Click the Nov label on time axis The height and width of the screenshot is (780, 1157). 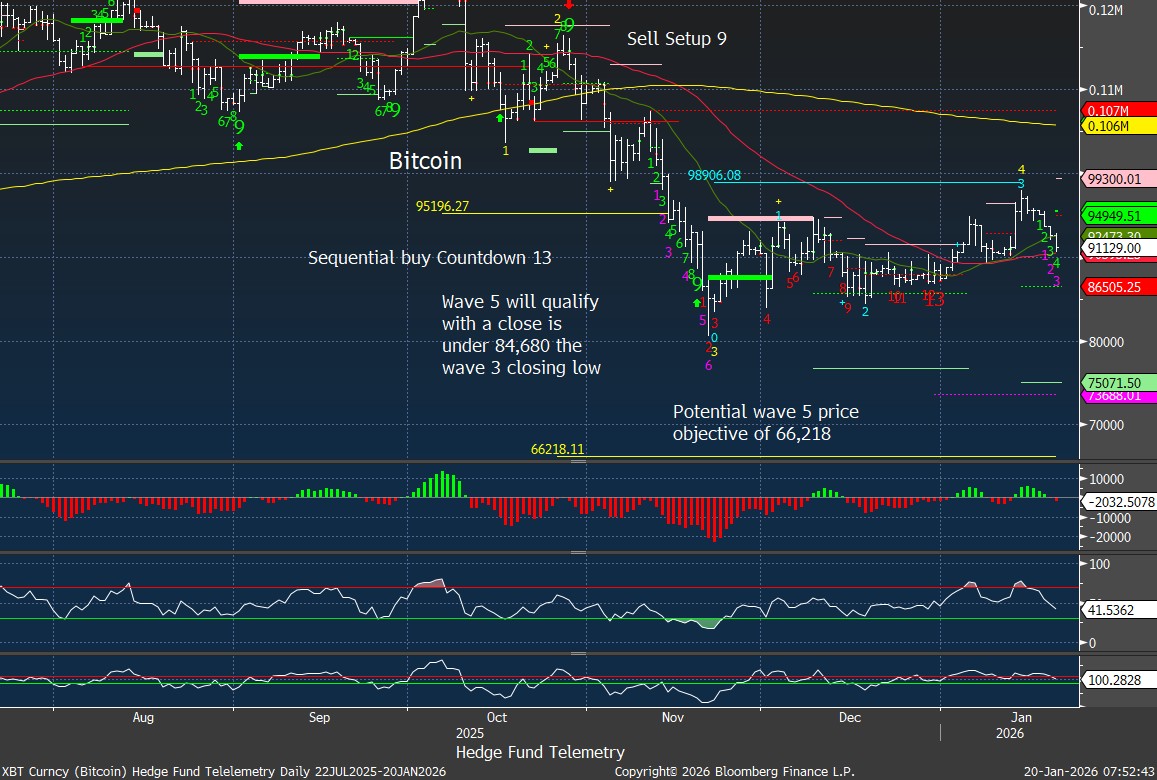click(672, 718)
